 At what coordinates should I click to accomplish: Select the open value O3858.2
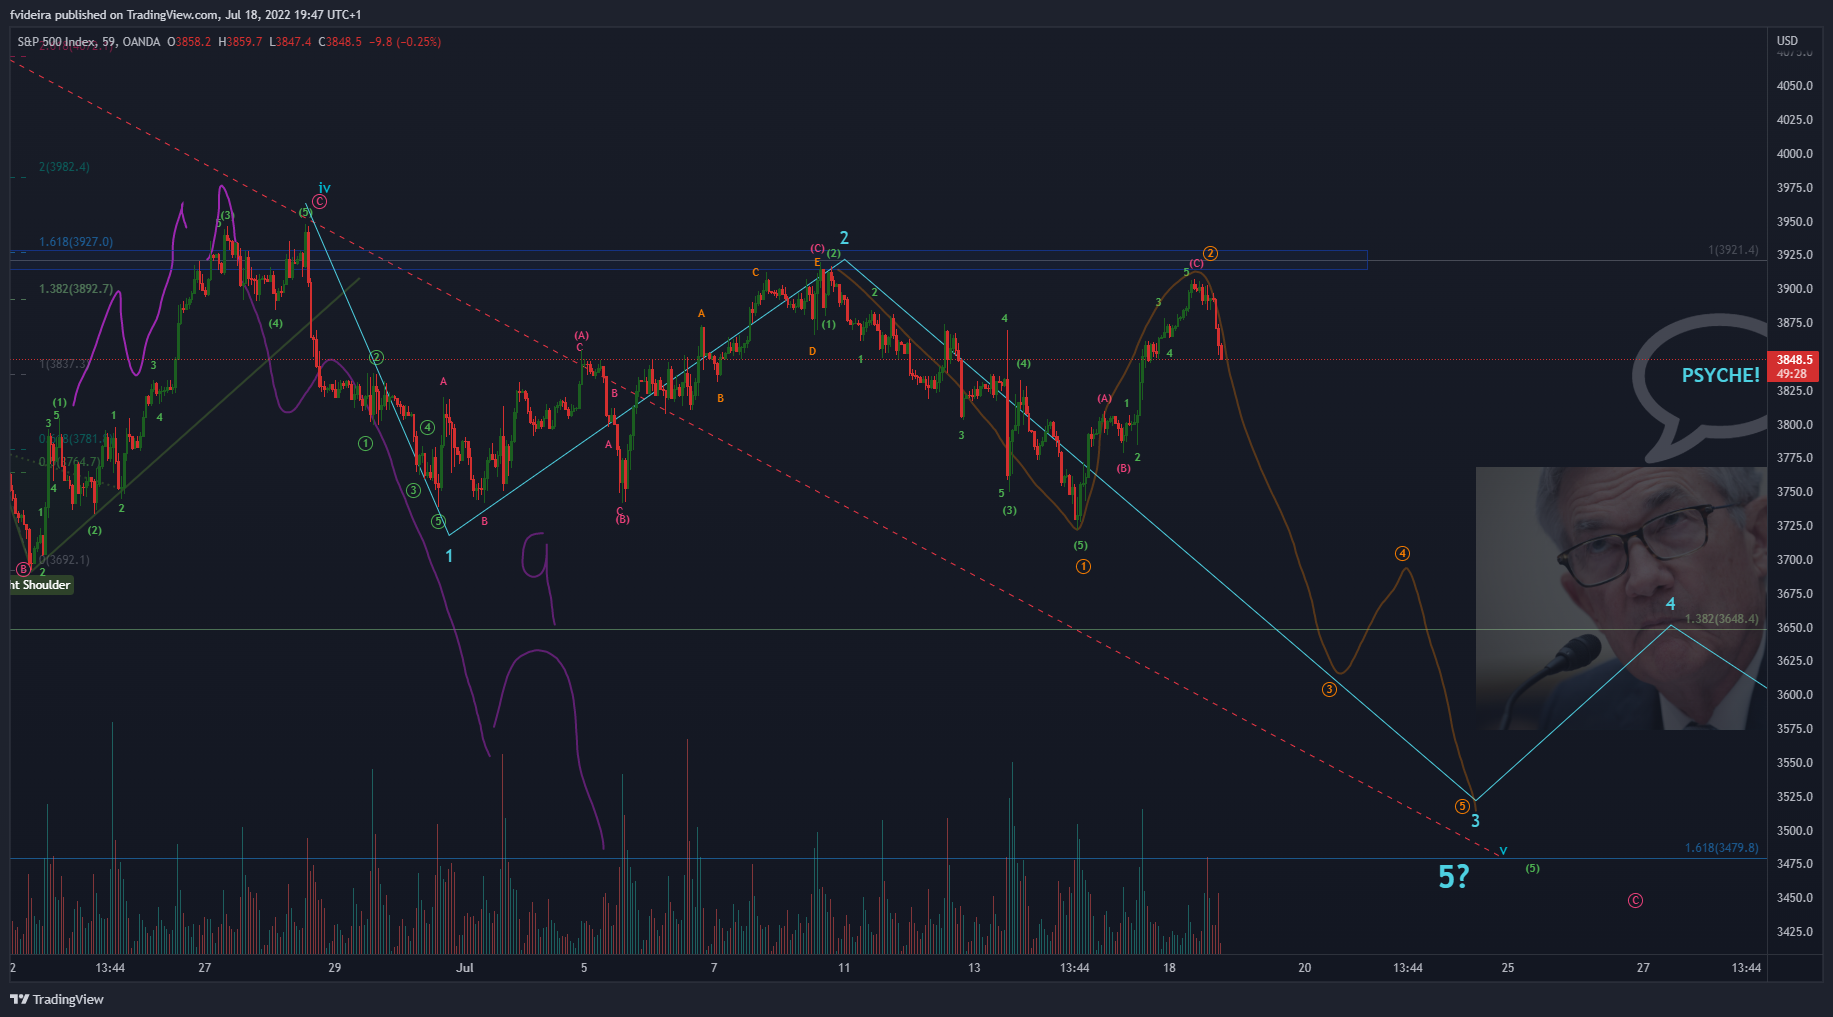click(x=189, y=42)
